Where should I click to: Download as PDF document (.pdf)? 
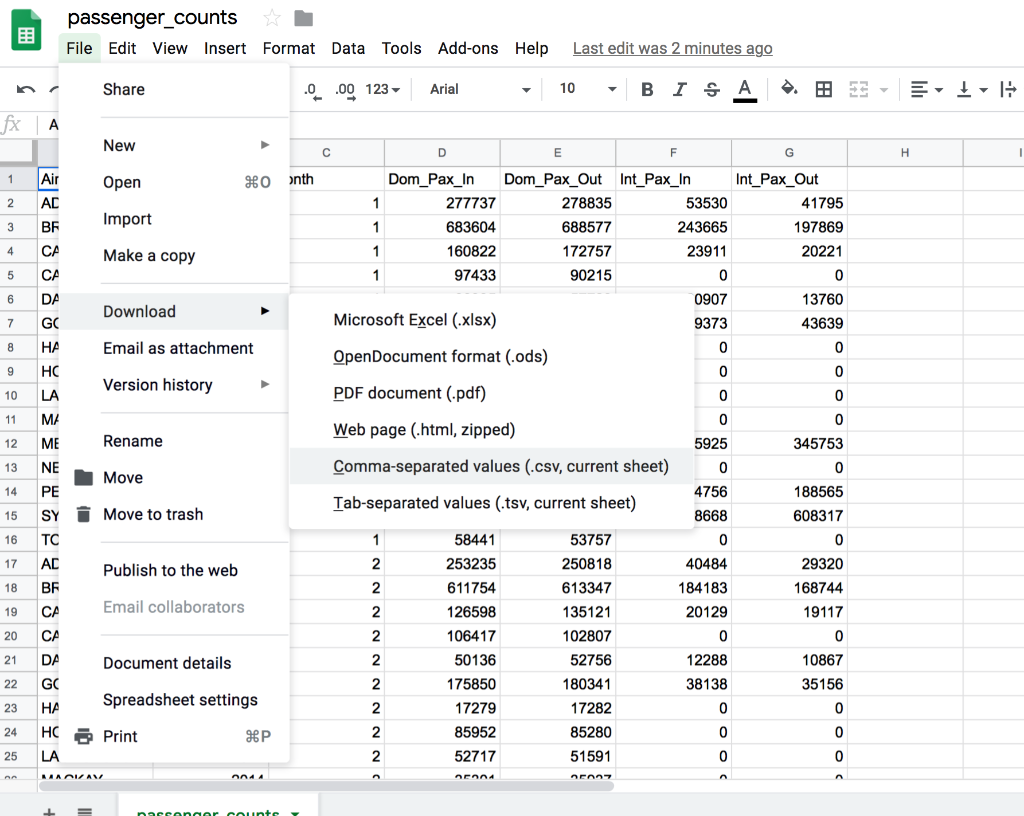(x=491, y=393)
